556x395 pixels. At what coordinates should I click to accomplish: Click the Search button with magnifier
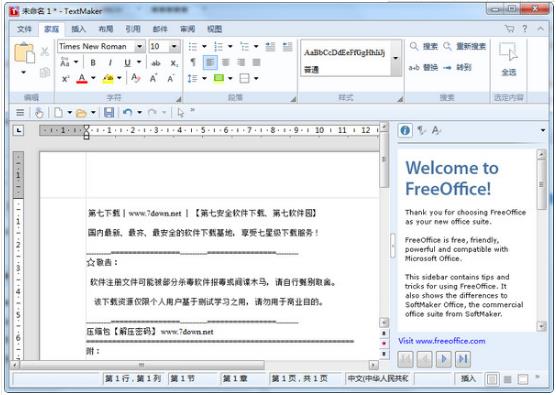coord(424,46)
